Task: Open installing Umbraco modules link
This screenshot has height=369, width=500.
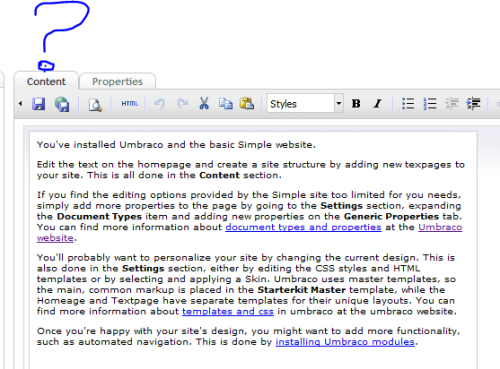Action: pos(345,342)
